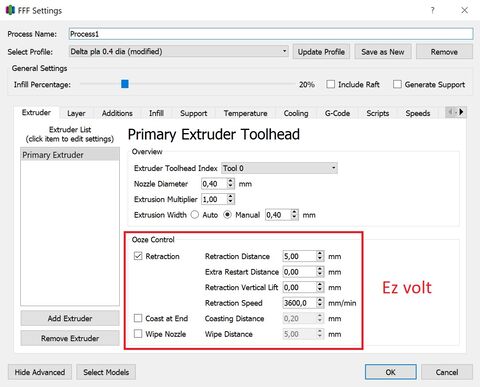
Task: Switch to the G-Code tab
Action: pyautogui.click(x=337, y=113)
